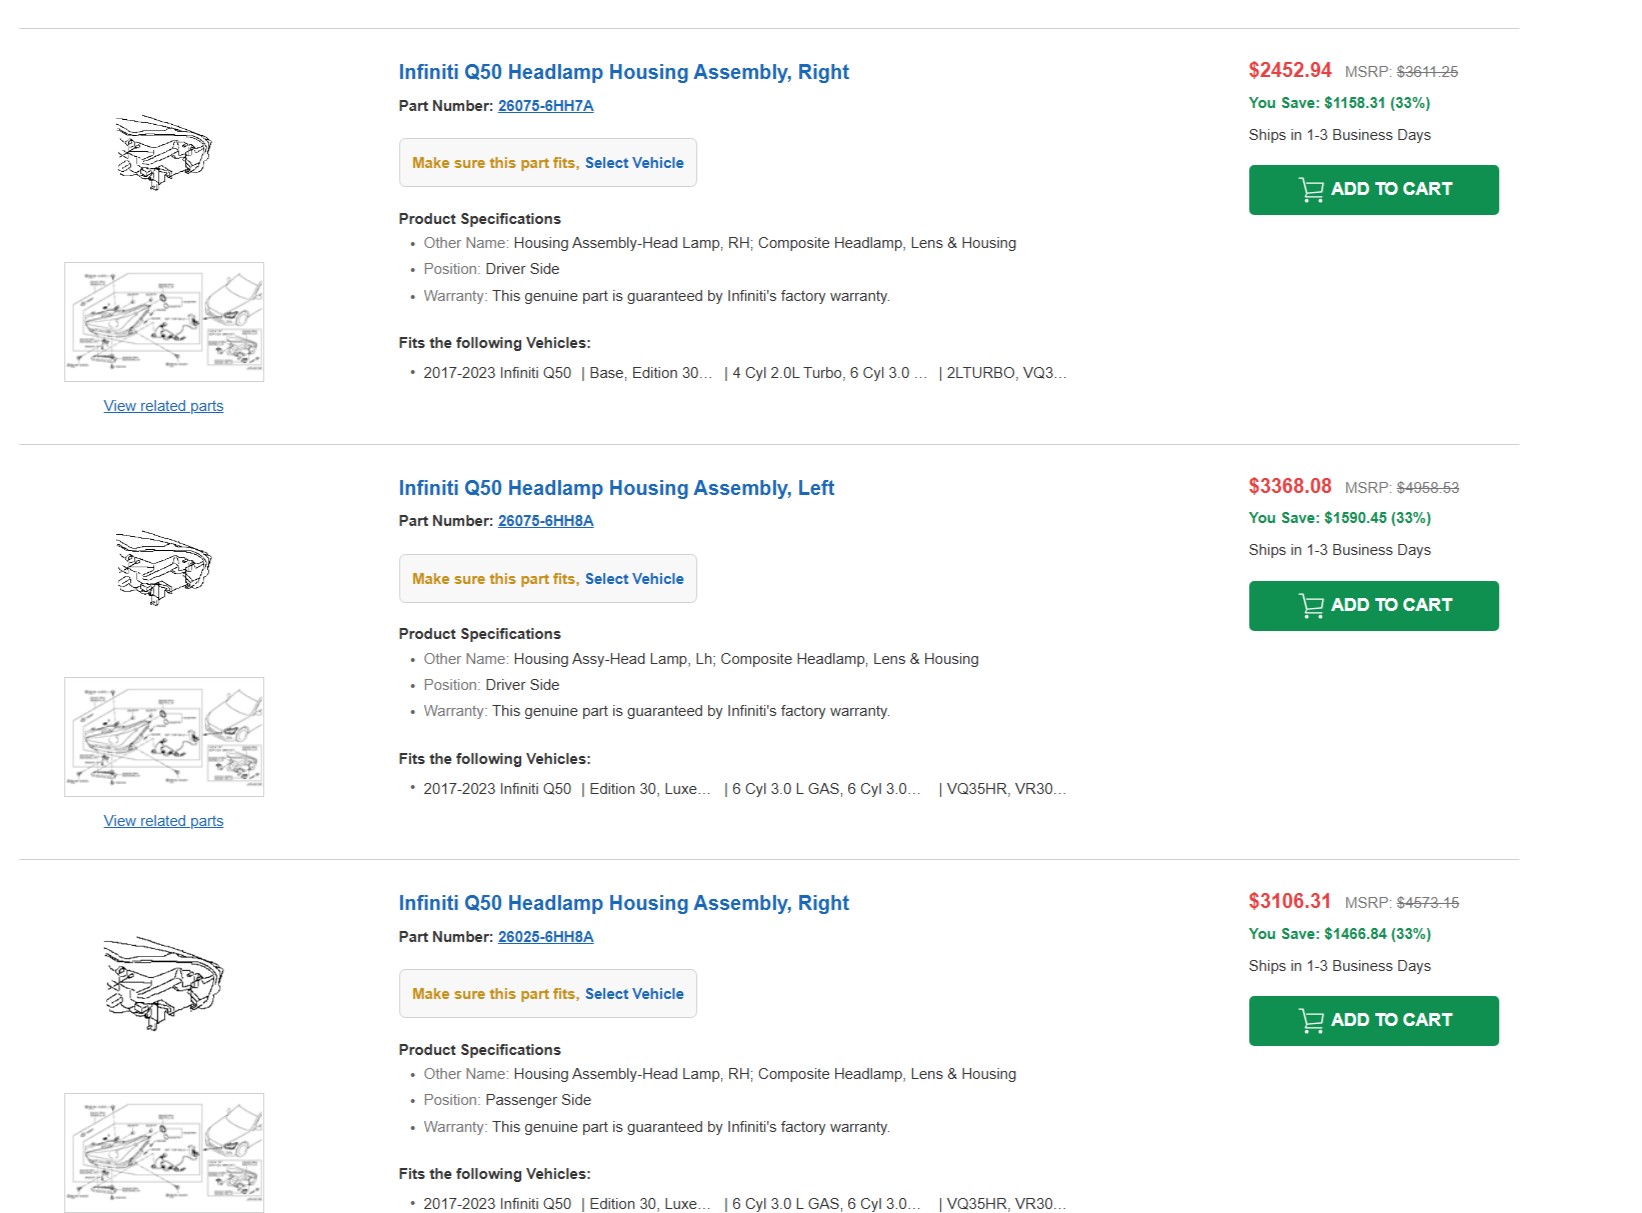Open parts diagram for 26025-6HH8A
1642x1213 pixels.
[x=164, y=1152]
